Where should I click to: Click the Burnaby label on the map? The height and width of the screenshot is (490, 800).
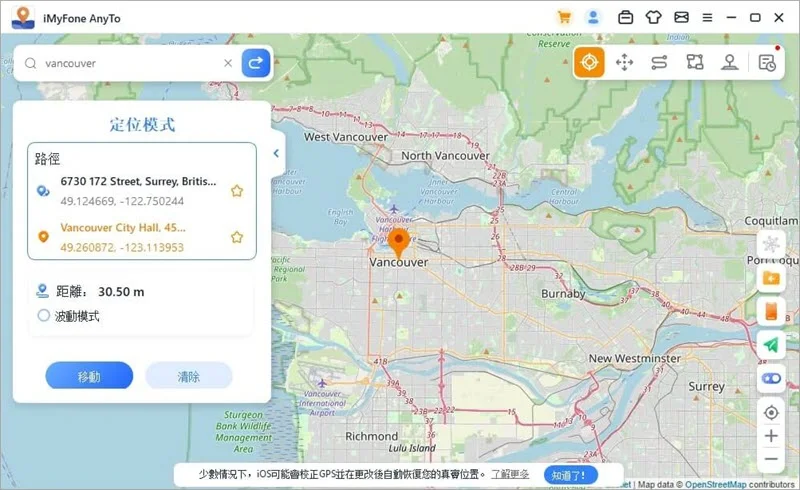(563, 294)
